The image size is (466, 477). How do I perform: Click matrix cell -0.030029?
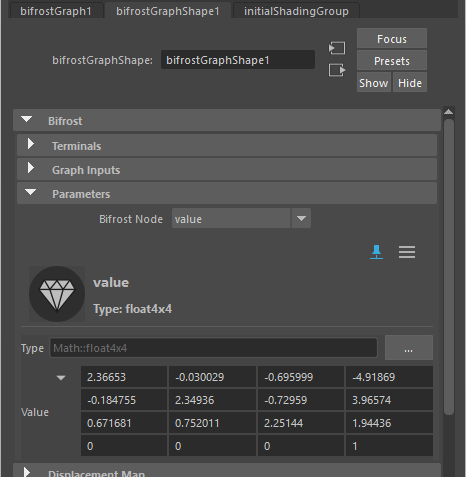[x=212, y=377]
